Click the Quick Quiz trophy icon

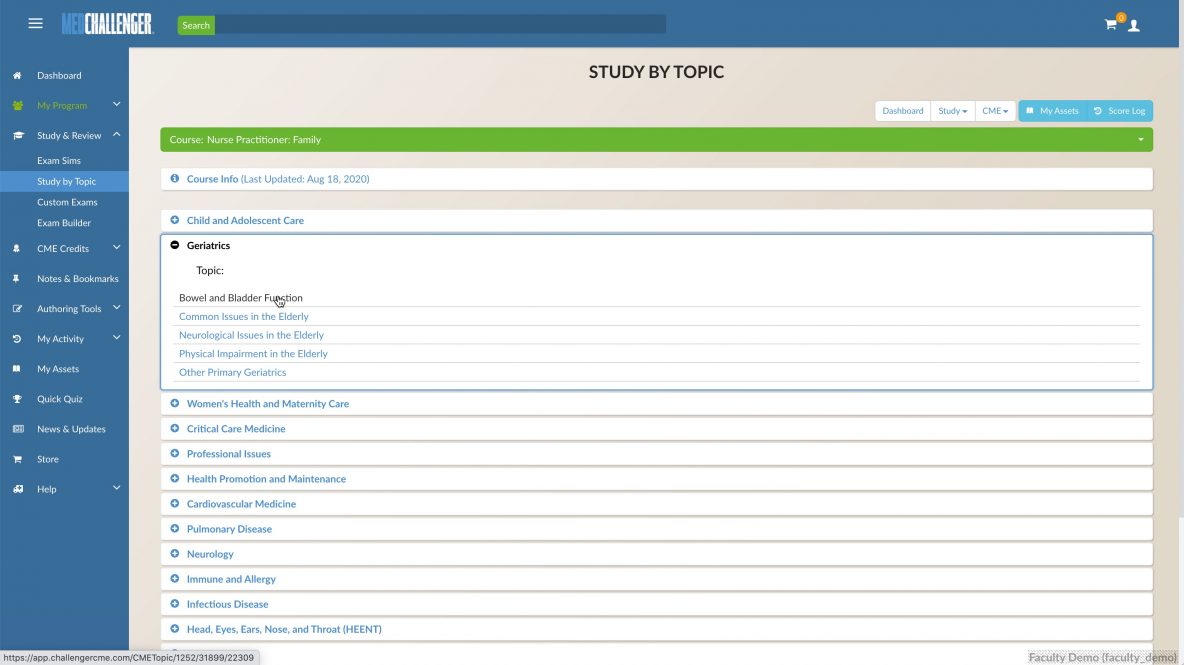coord(17,399)
